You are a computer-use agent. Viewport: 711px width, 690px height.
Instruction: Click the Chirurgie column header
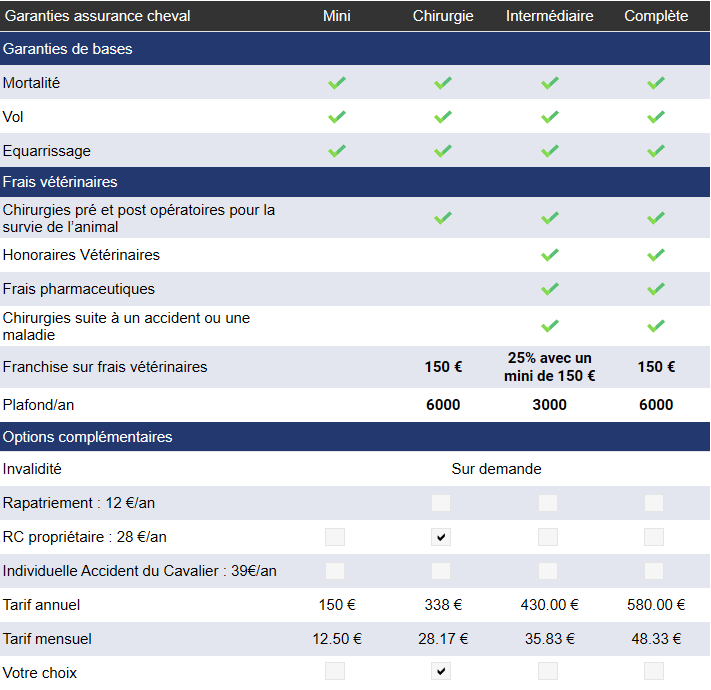click(443, 16)
